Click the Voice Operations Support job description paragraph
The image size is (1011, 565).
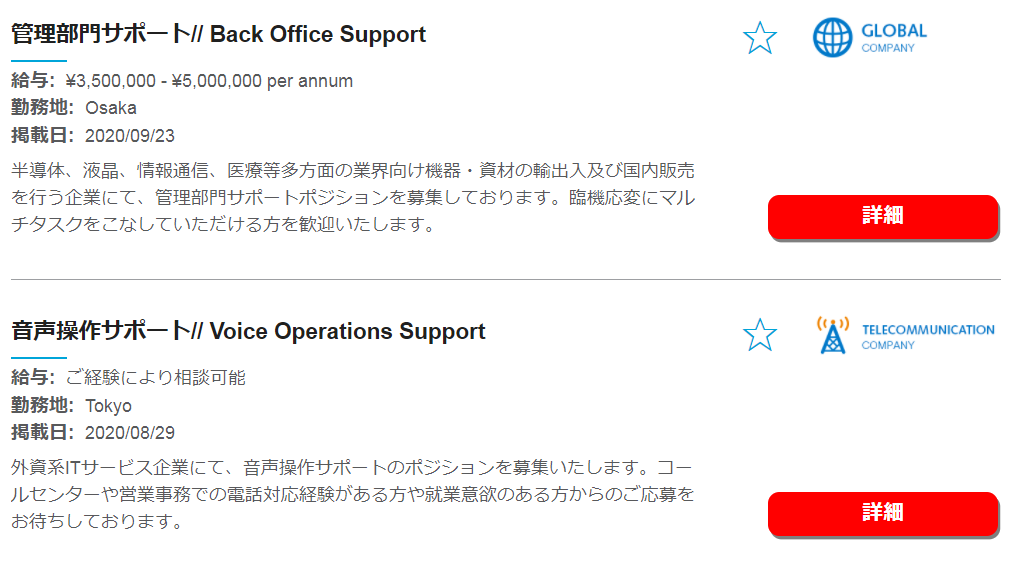pyautogui.click(x=353, y=494)
